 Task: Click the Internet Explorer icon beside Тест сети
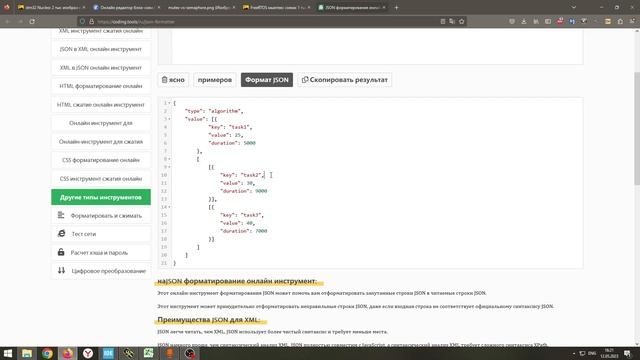point(61,233)
